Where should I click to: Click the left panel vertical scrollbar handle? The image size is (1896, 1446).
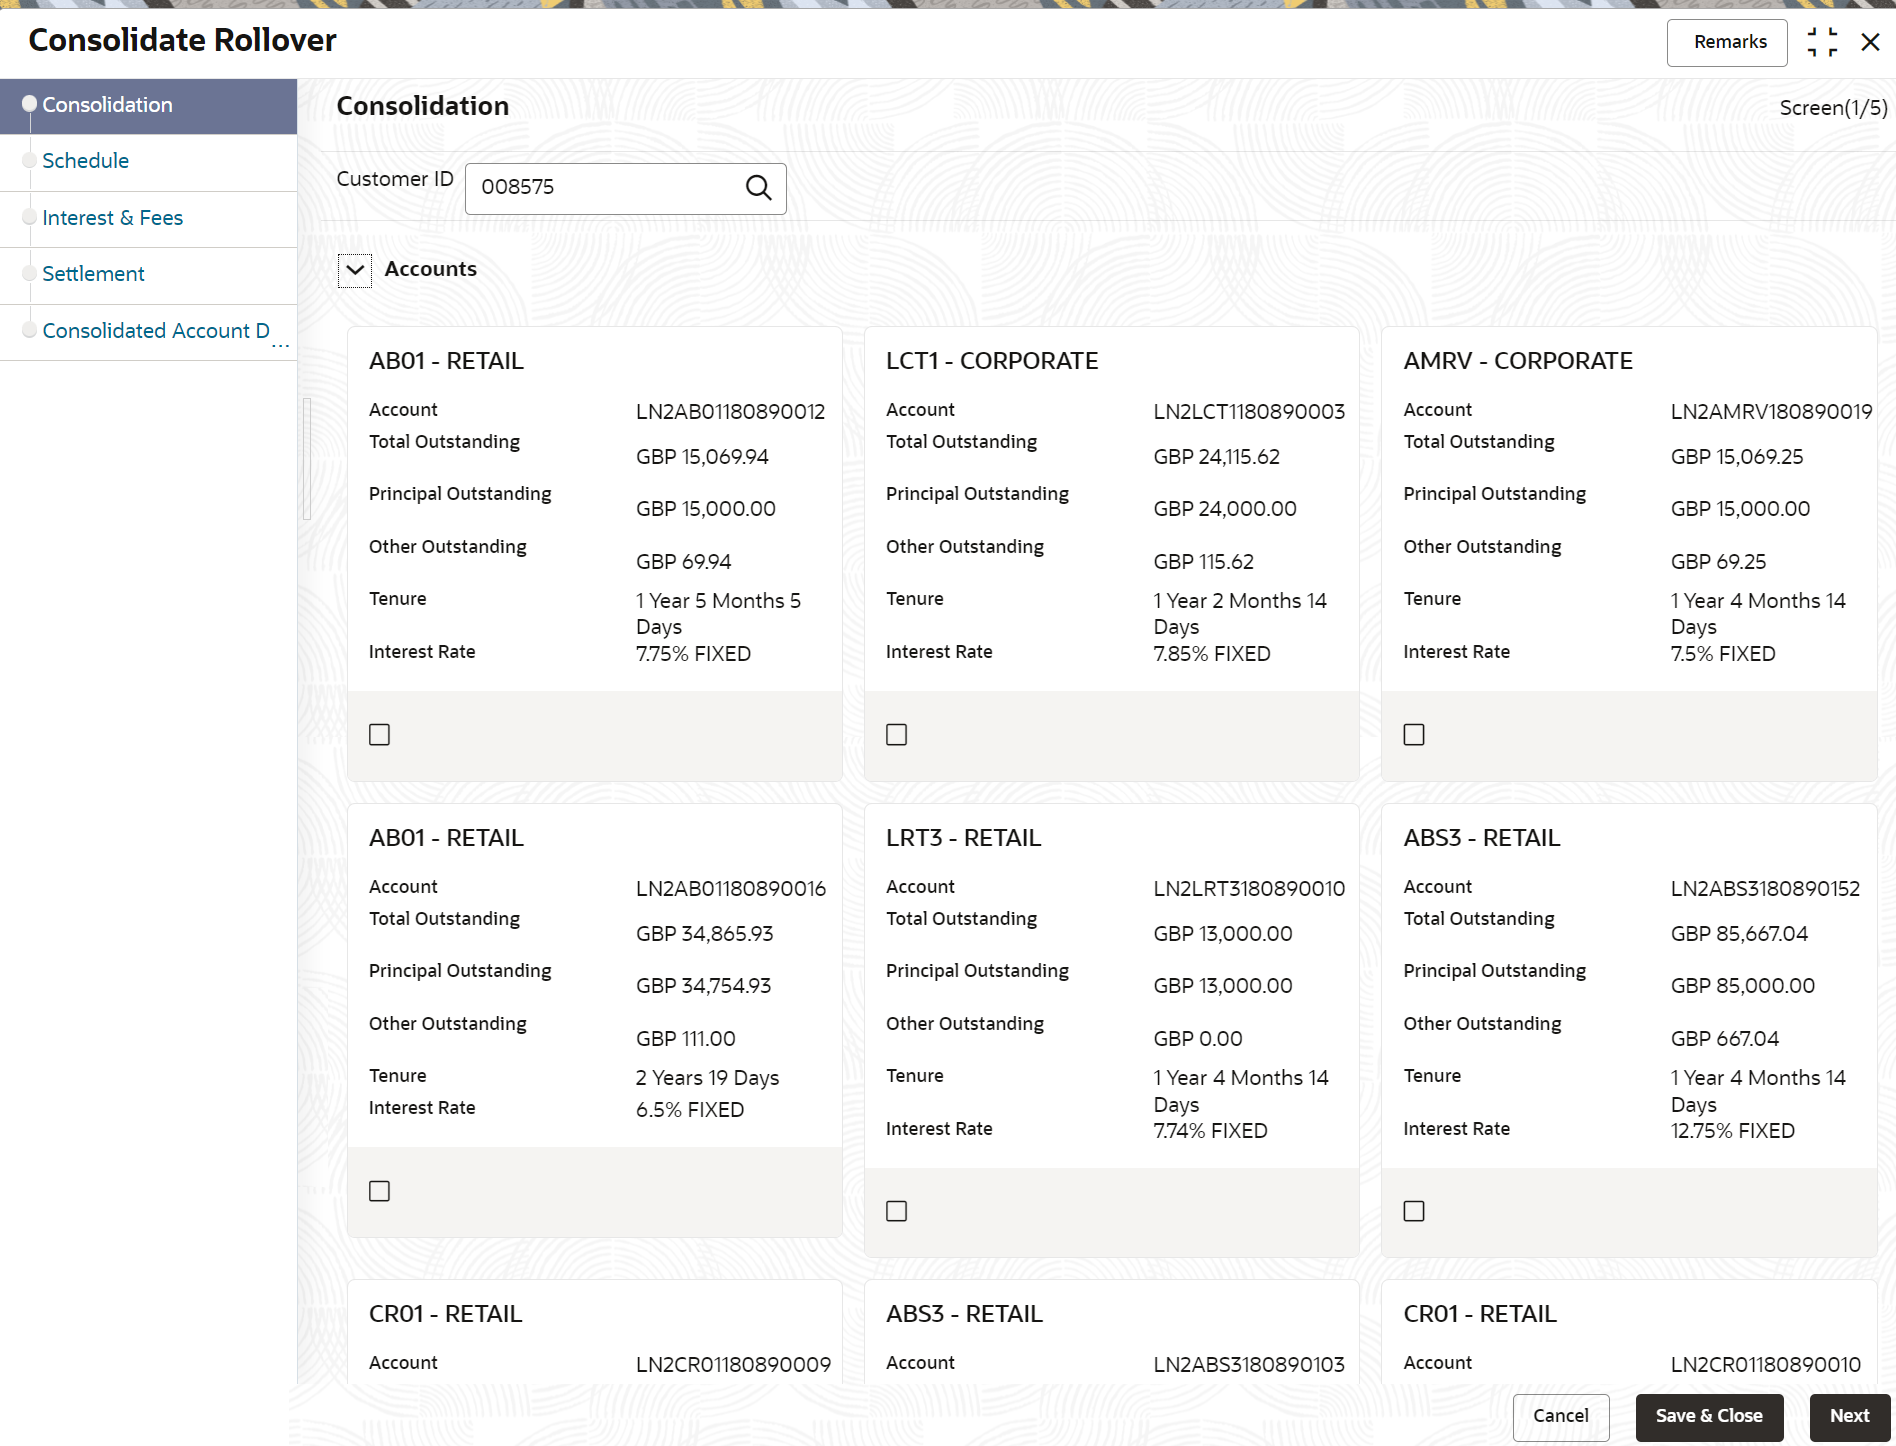[307, 459]
